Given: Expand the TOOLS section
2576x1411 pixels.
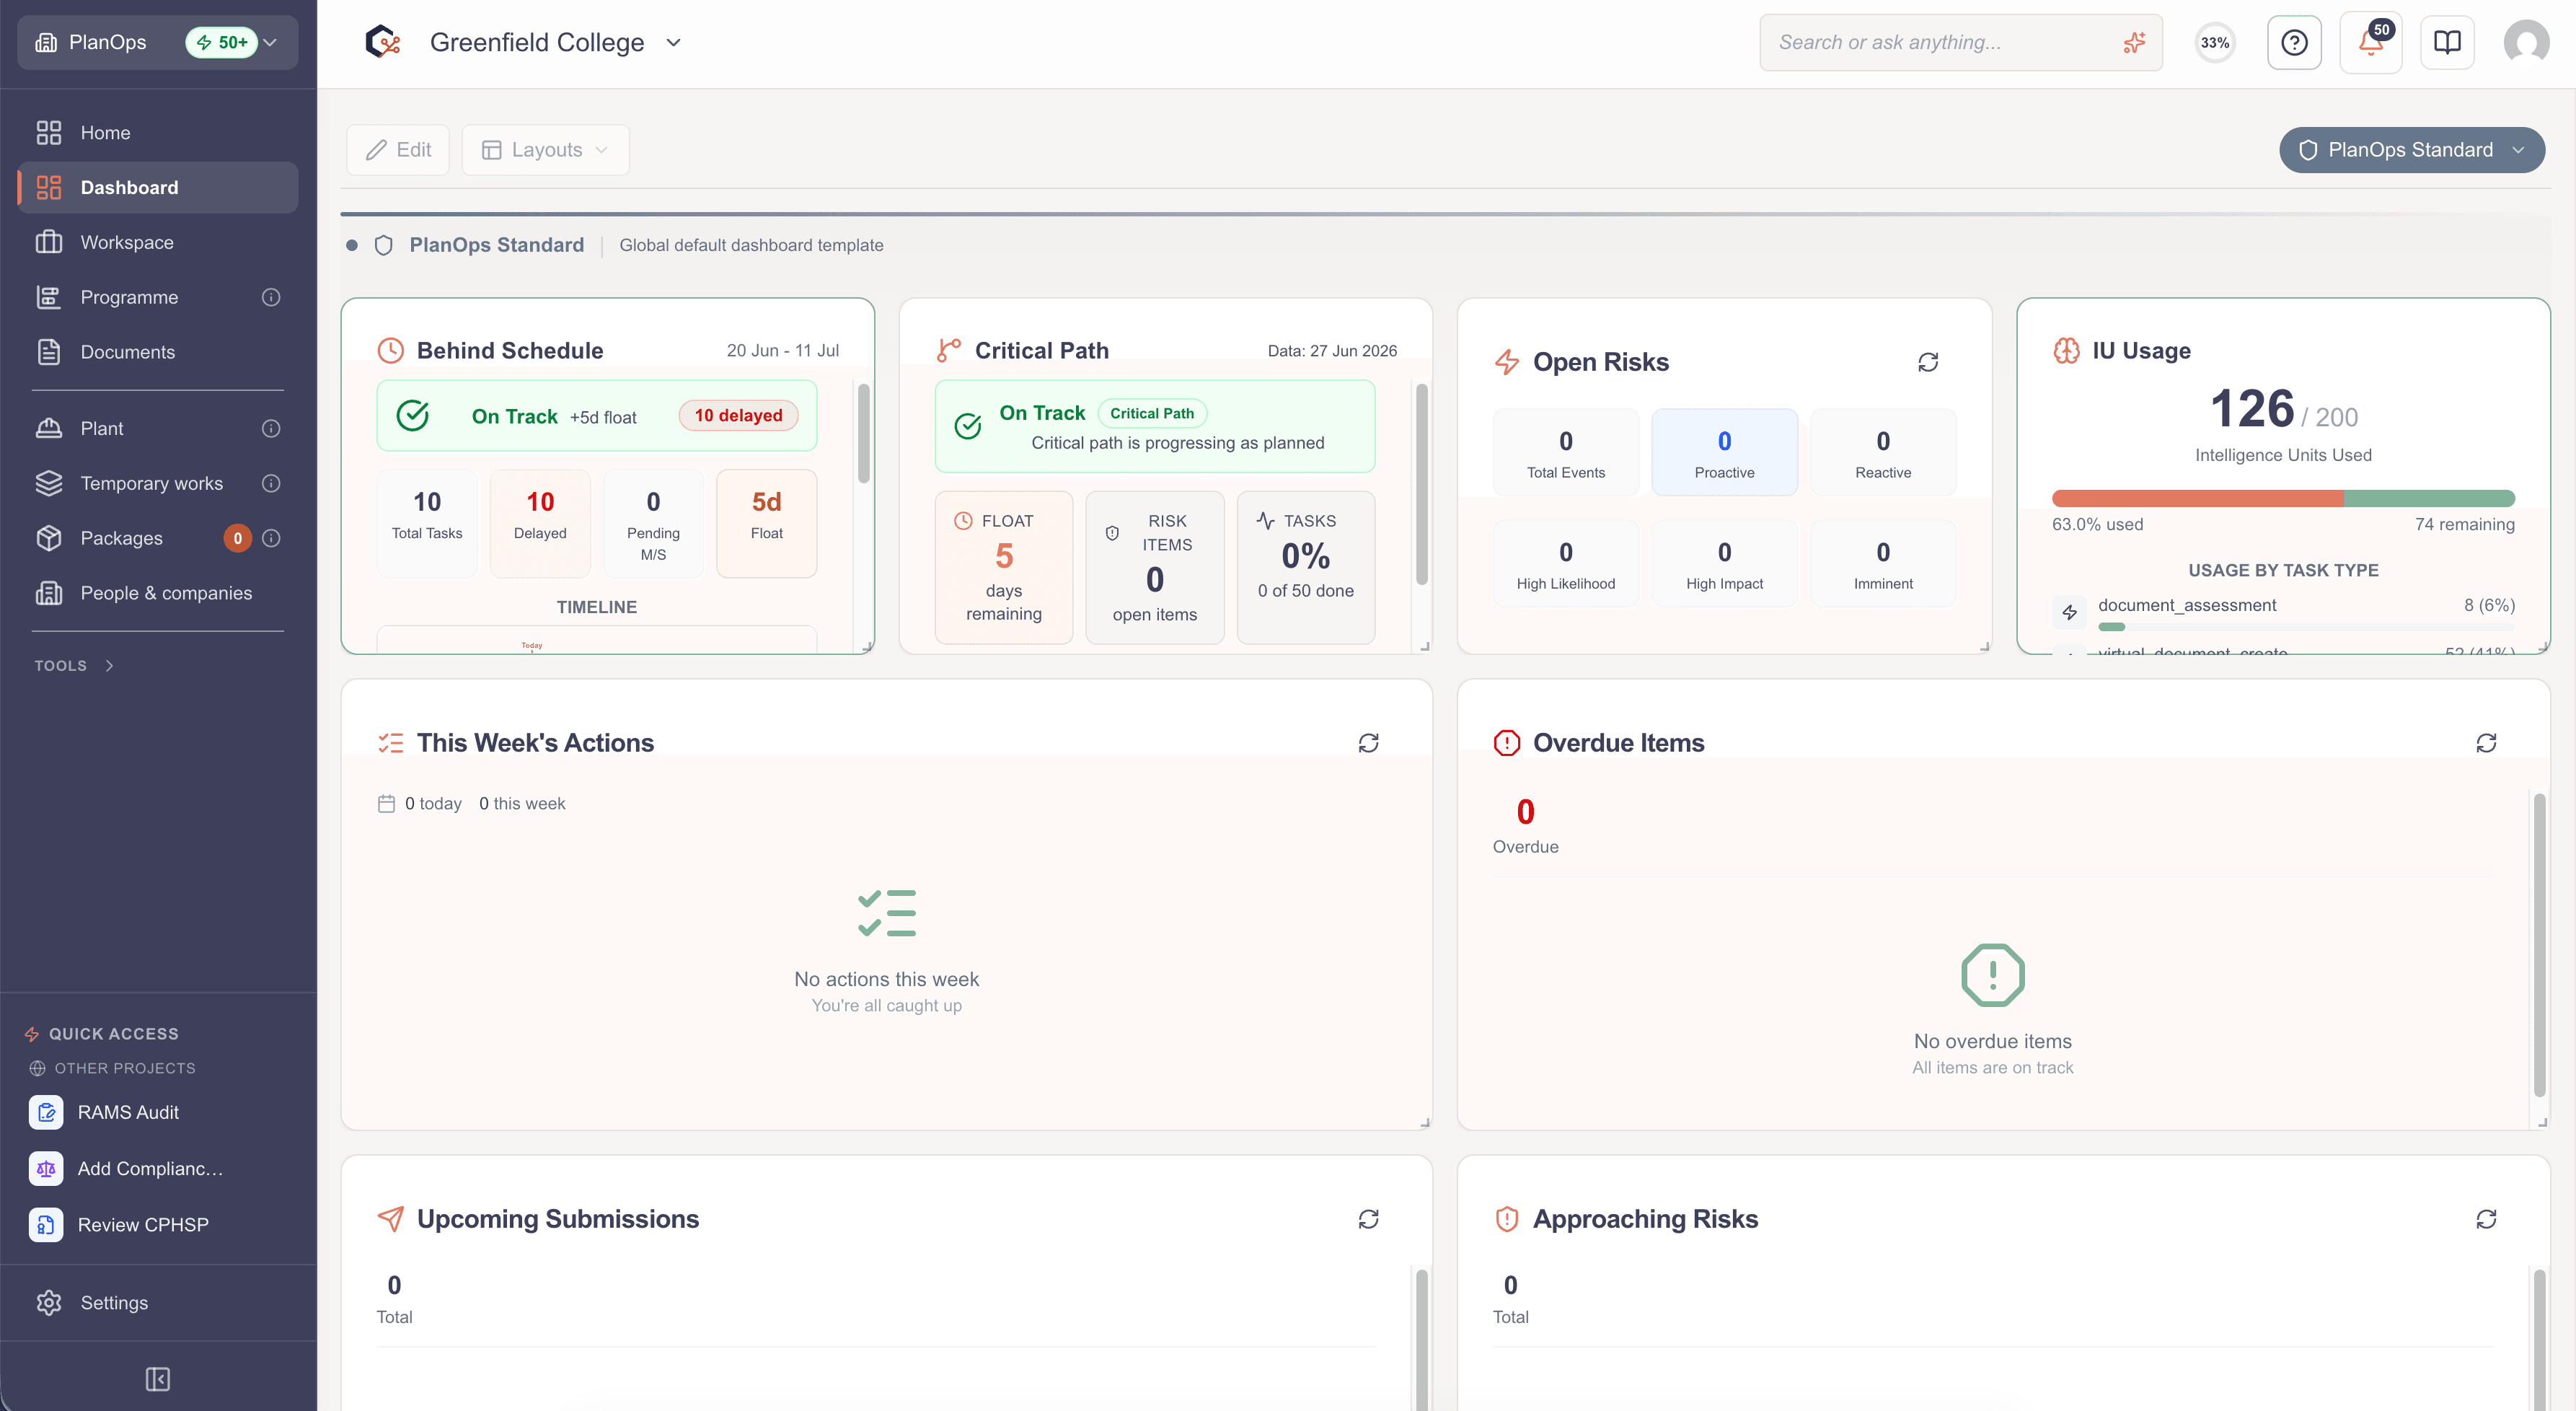Looking at the screenshot, I should click(x=75, y=665).
